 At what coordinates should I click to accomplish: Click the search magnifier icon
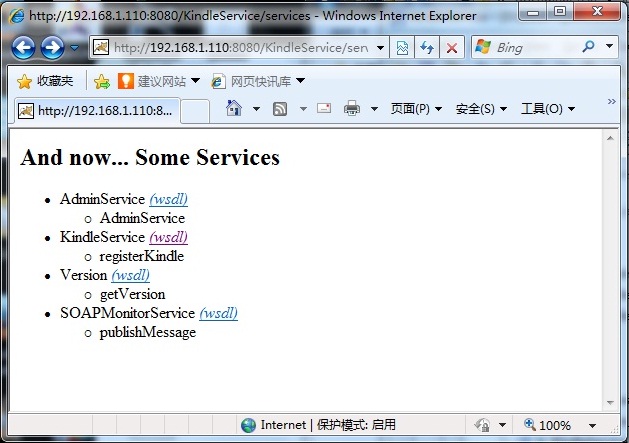tap(588, 47)
